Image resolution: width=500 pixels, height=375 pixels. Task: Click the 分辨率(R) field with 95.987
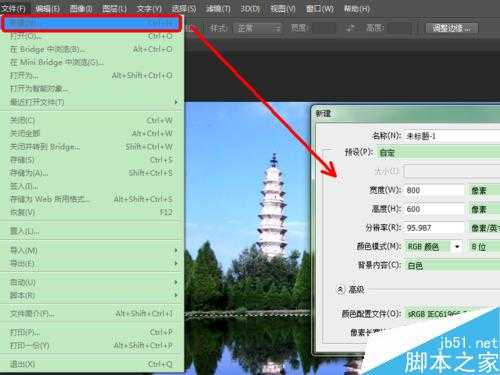coord(434,228)
